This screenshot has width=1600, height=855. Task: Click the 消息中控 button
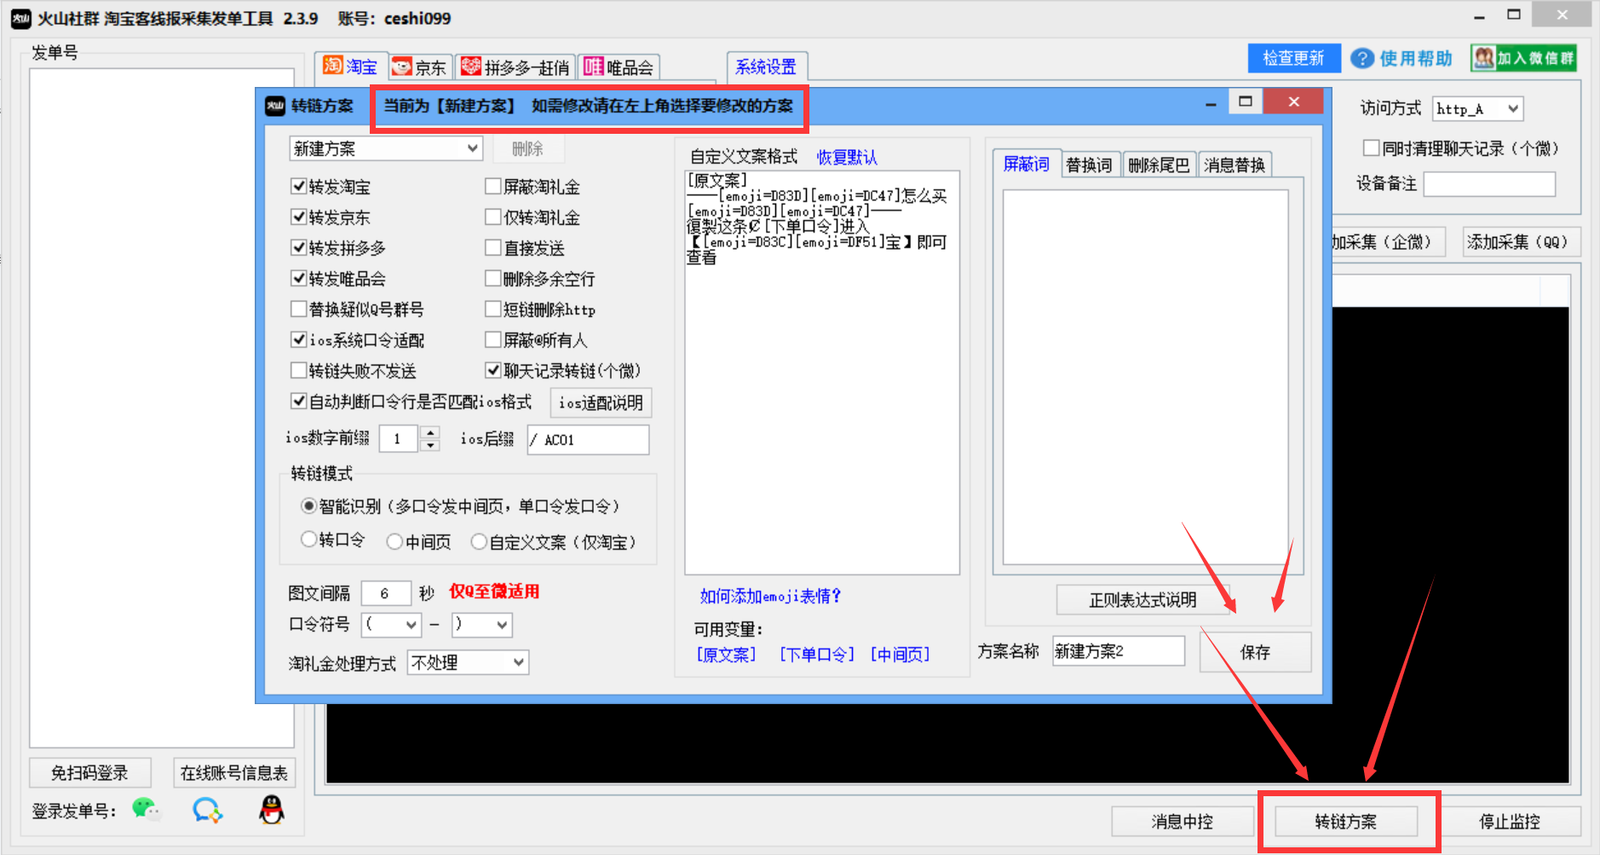point(1182,821)
